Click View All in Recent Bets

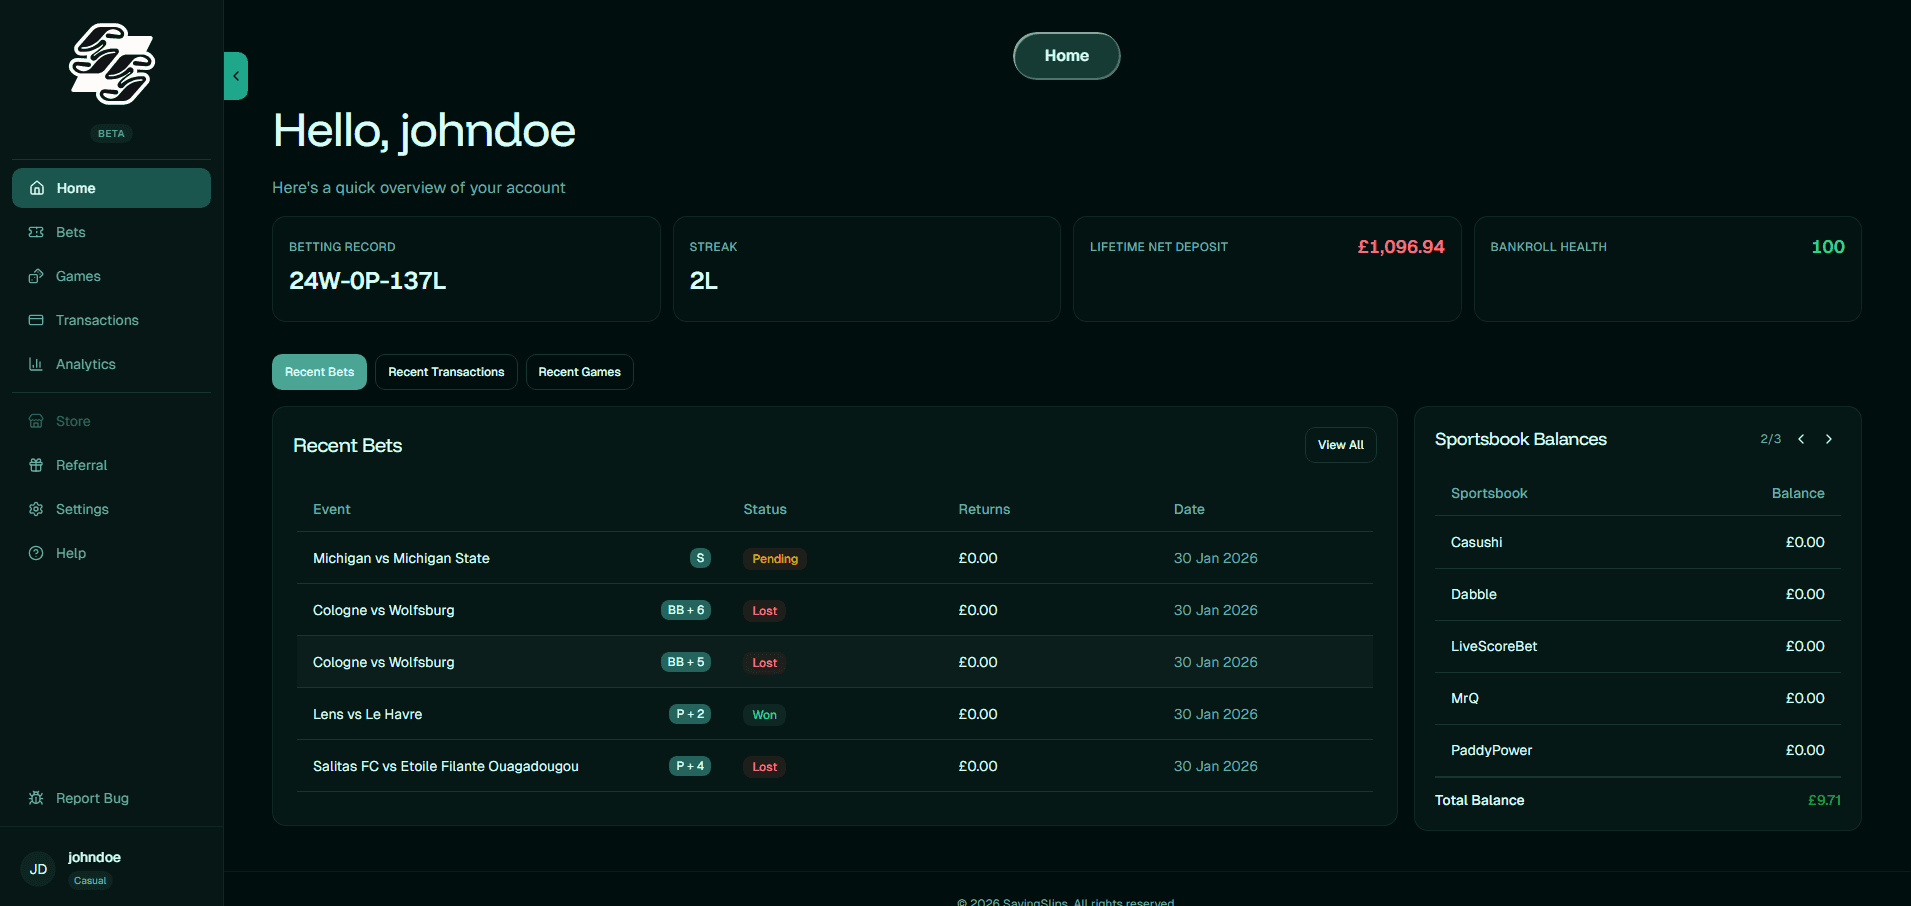[1340, 444]
